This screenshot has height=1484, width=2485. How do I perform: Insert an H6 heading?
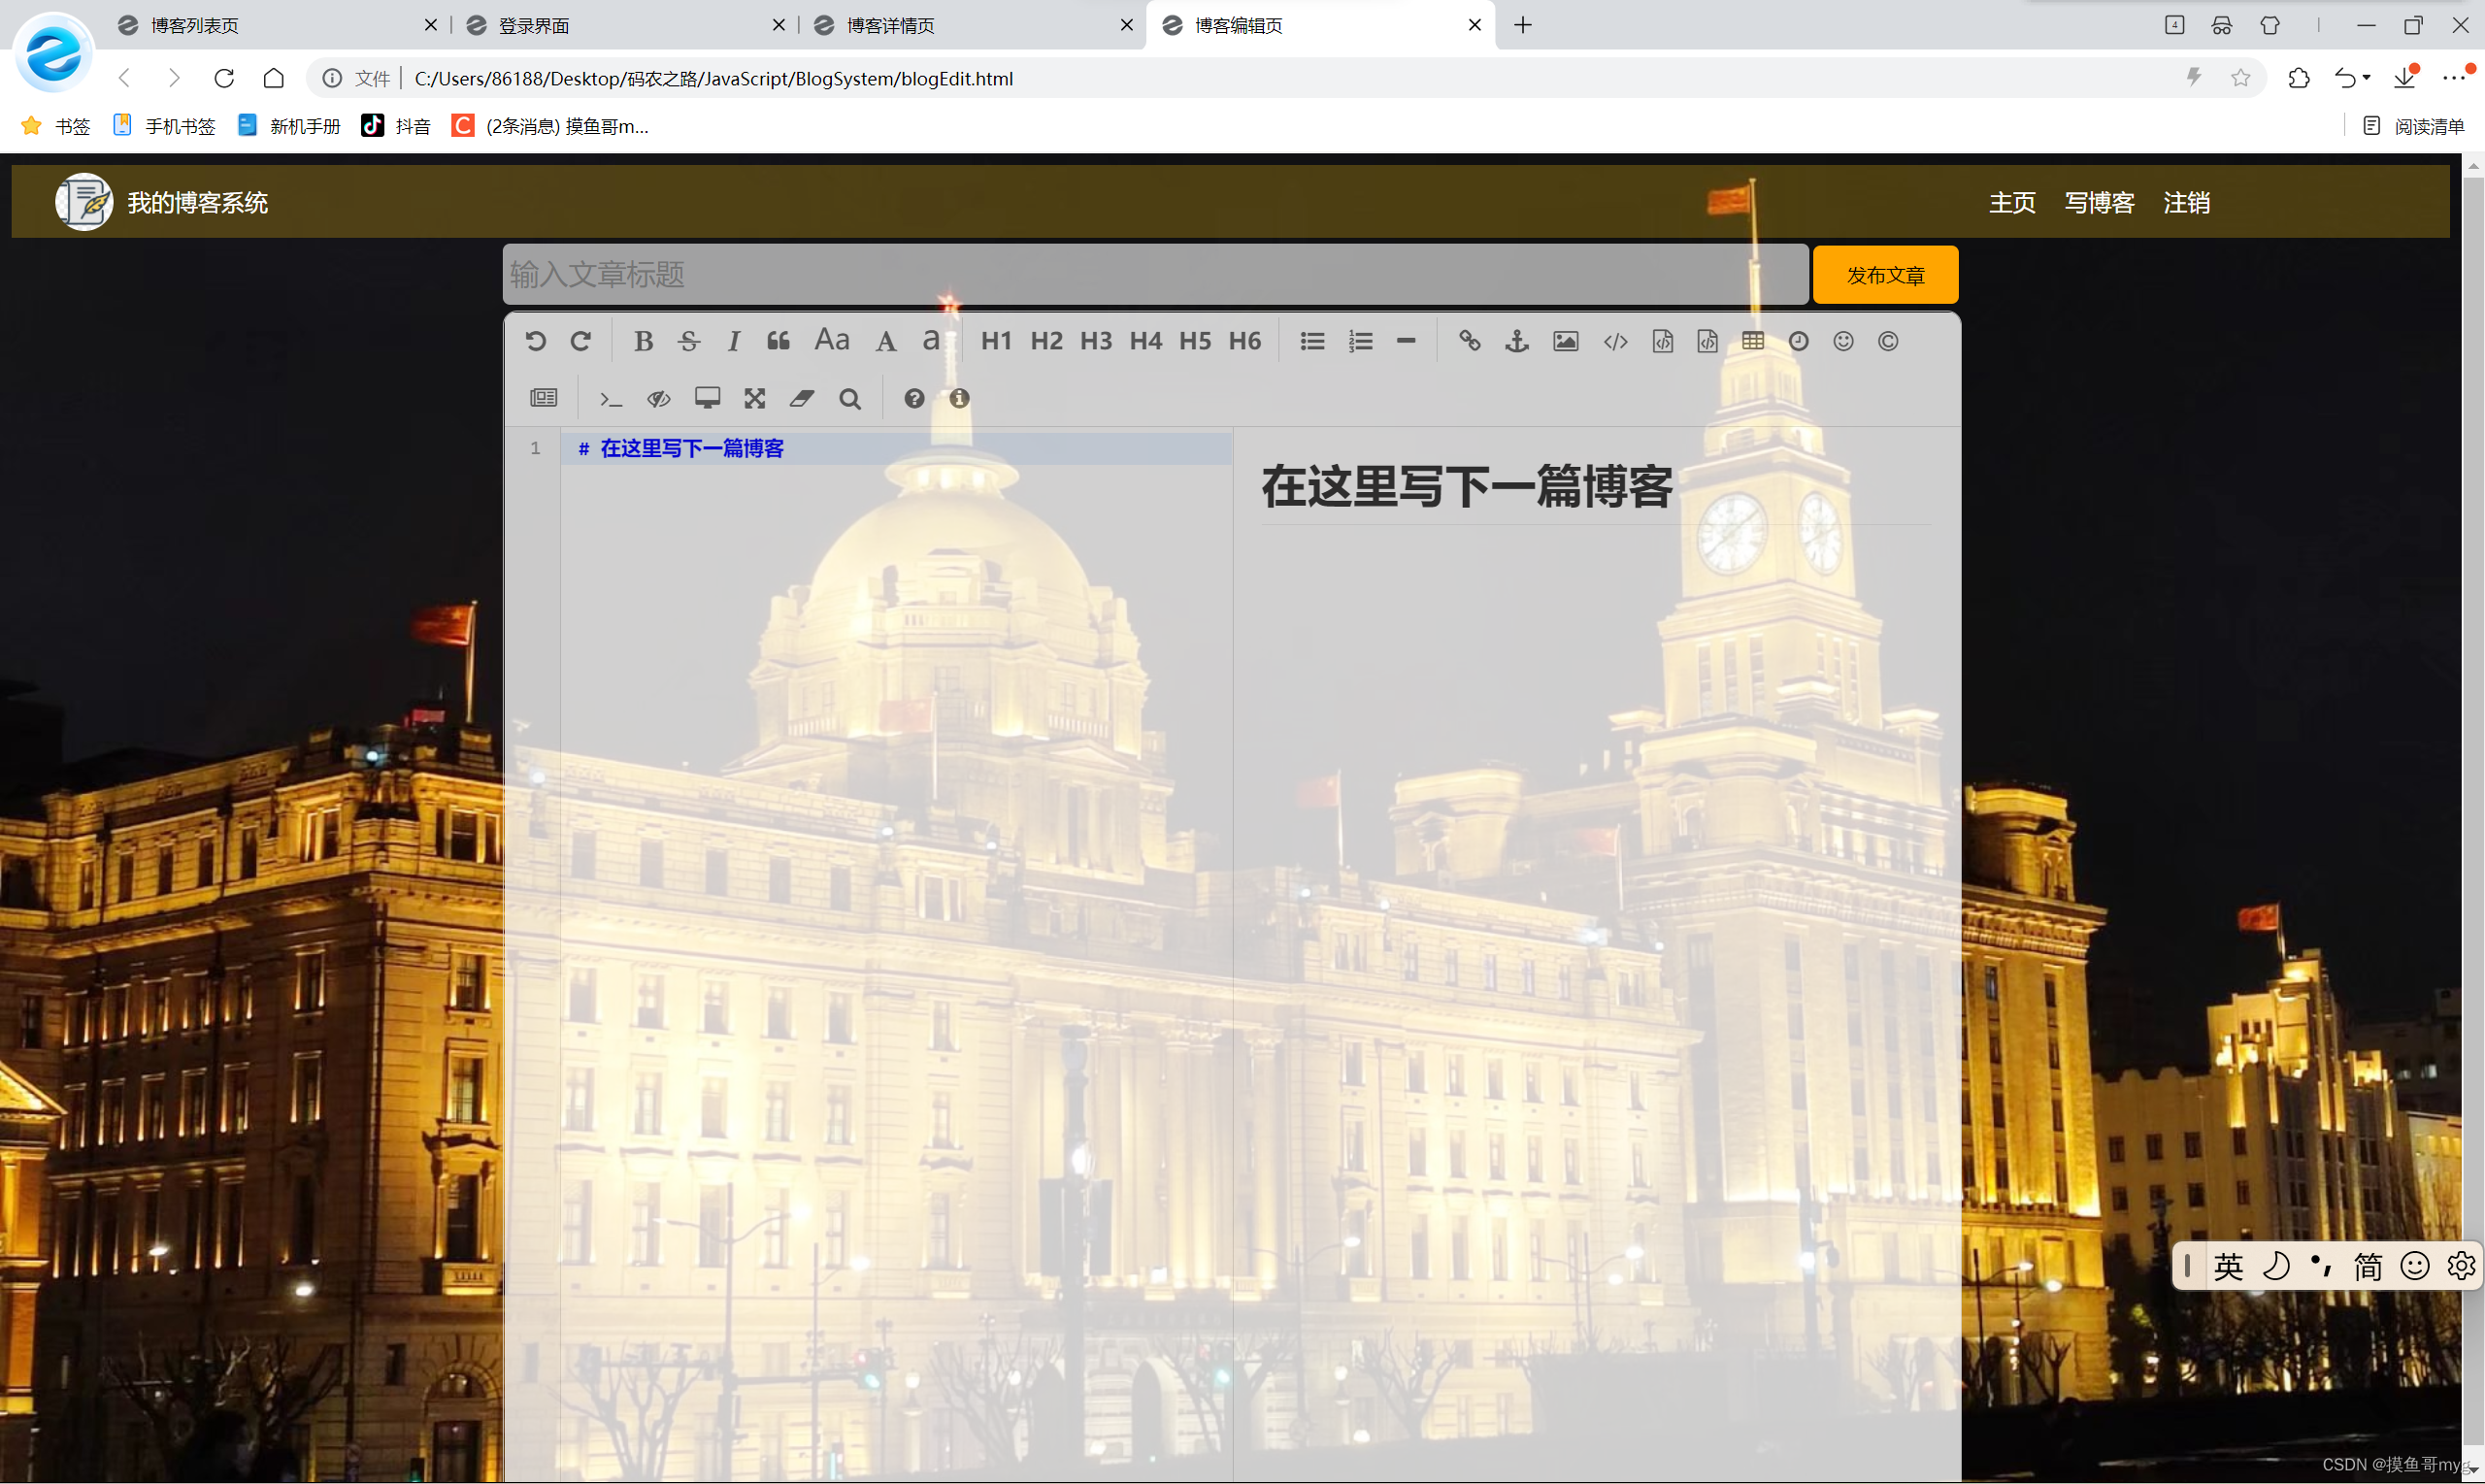(1245, 341)
